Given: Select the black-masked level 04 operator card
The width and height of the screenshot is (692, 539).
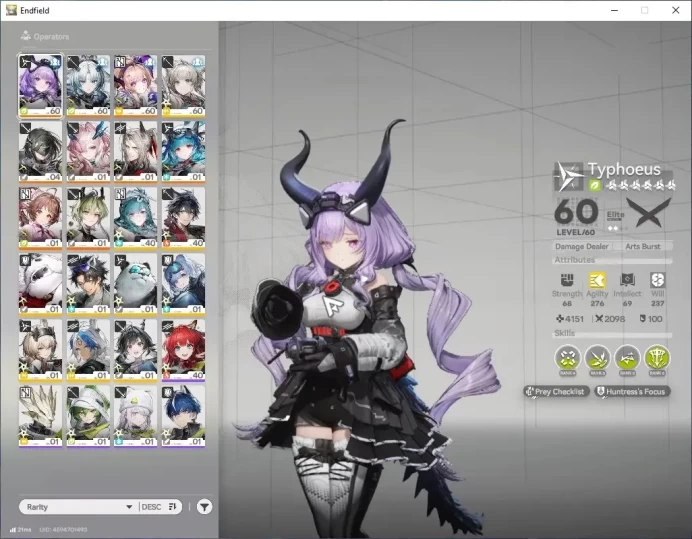Looking at the screenshot, I should pos(40,152).
